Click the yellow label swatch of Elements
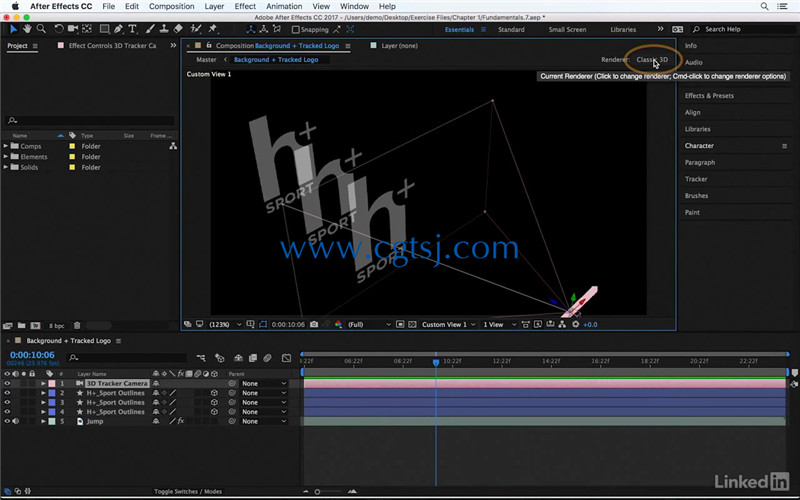Image resolution: width=800 pixels, height=500 pixels. pos(72,157)
